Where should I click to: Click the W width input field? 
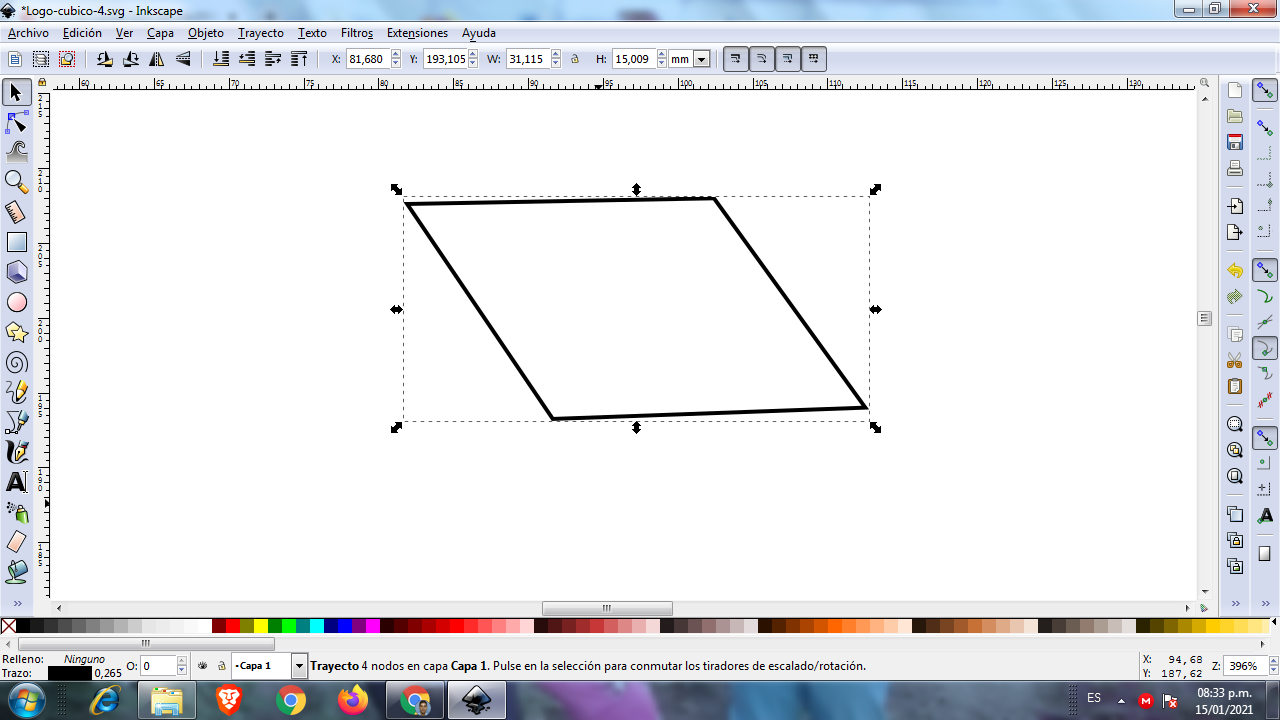[x=529, y=59]
